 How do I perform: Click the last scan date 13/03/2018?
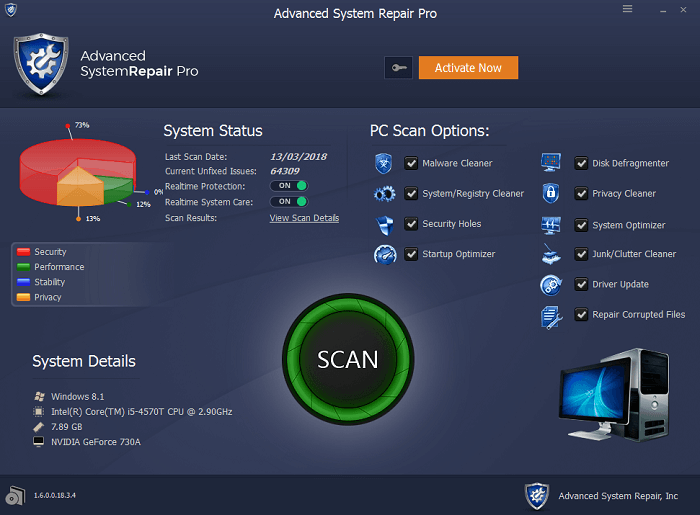point(298,157)
